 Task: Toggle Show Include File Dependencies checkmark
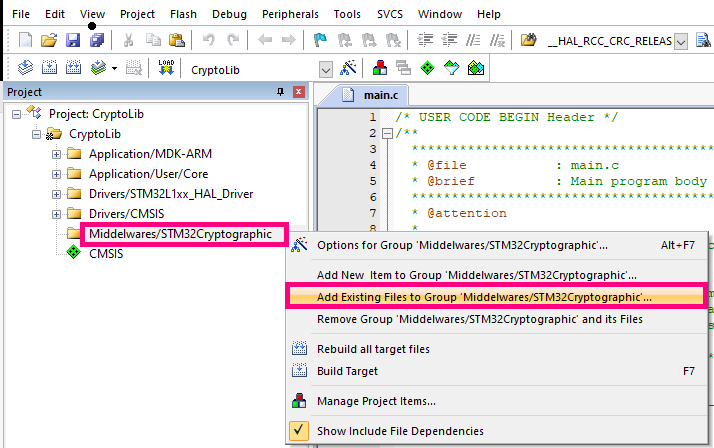(299, 430)
